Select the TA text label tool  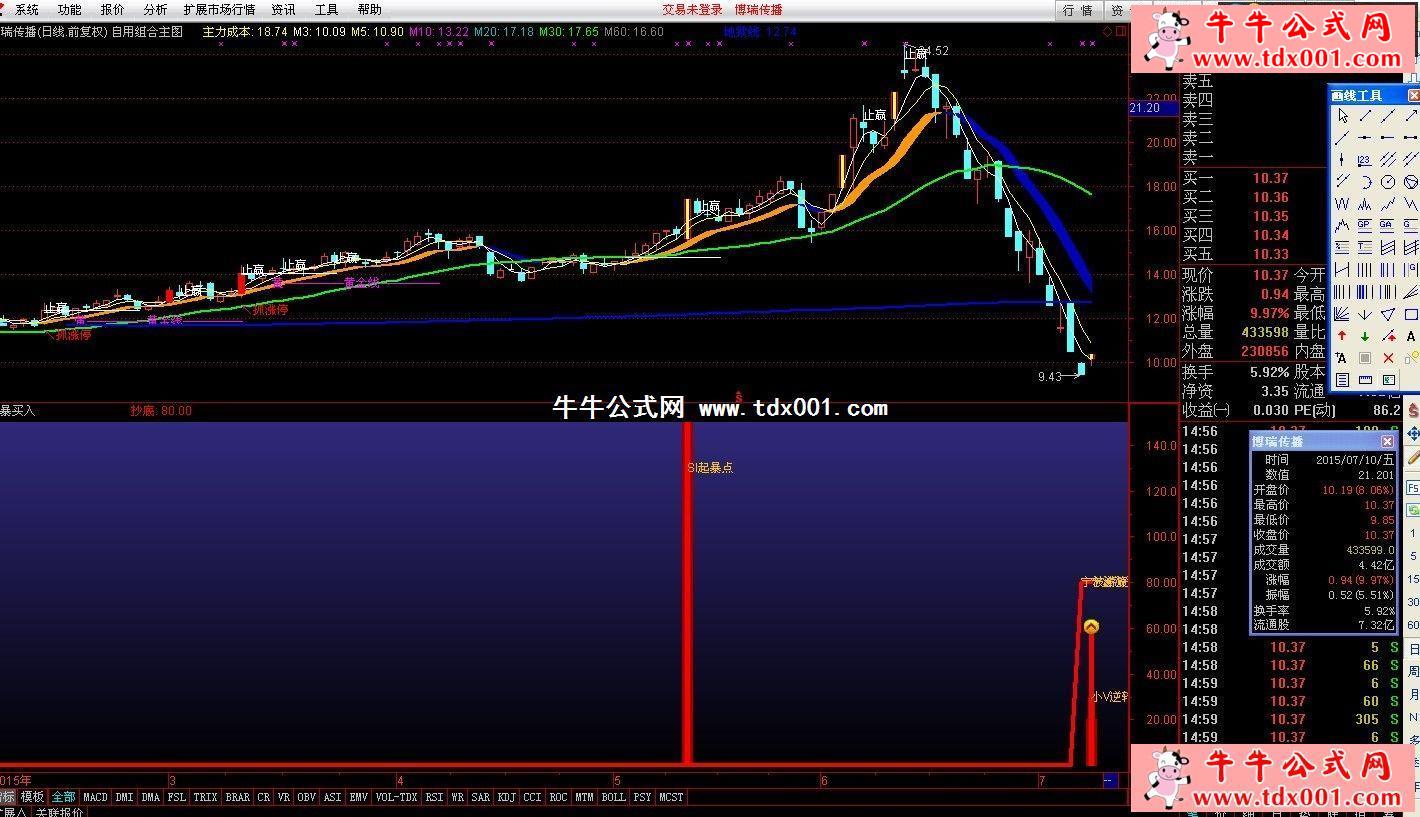pyautogui.click(x=1343, y=357)
